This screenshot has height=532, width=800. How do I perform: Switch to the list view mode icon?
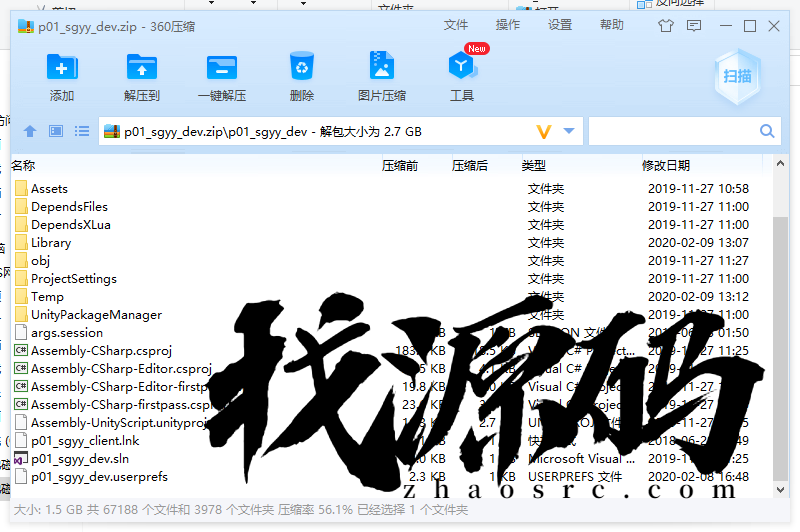pyautogui.click(x=82, y=132)
